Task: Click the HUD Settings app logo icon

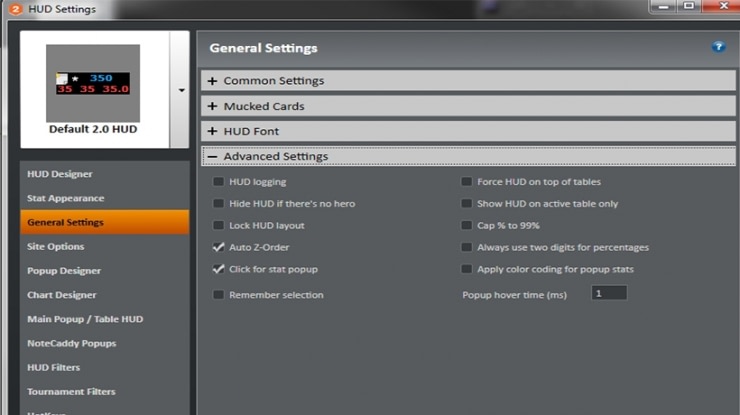Action: tap(16, 9)
